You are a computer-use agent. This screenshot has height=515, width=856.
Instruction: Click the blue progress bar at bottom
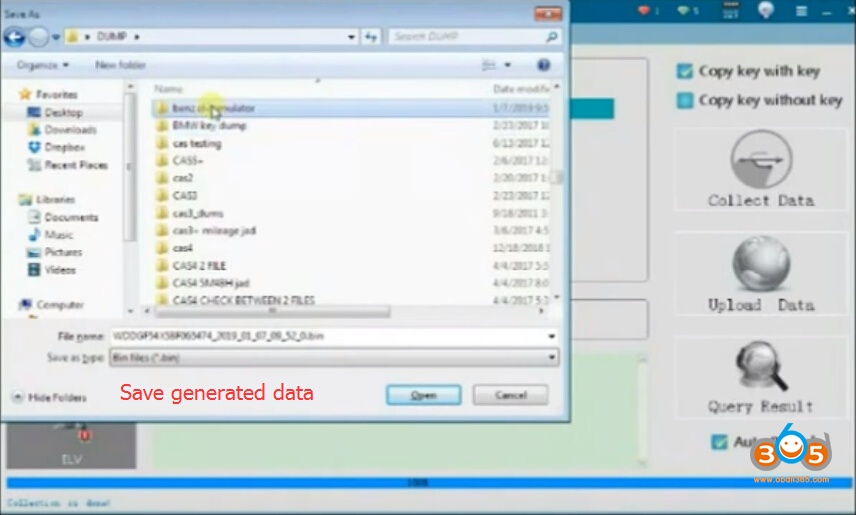(x=429, y=483)
